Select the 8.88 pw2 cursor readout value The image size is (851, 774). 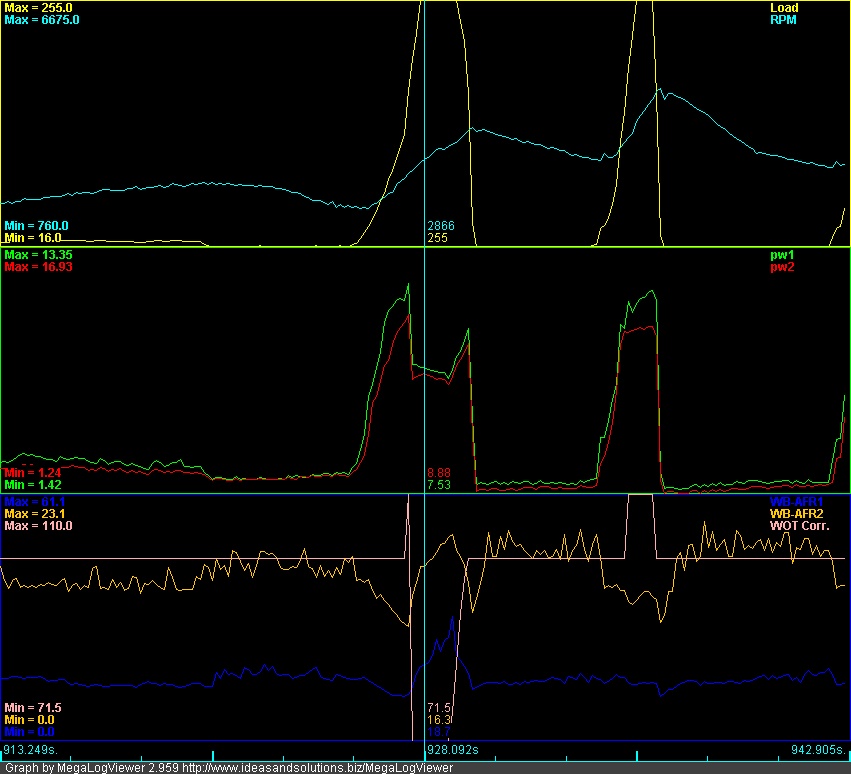click(438, 472)
